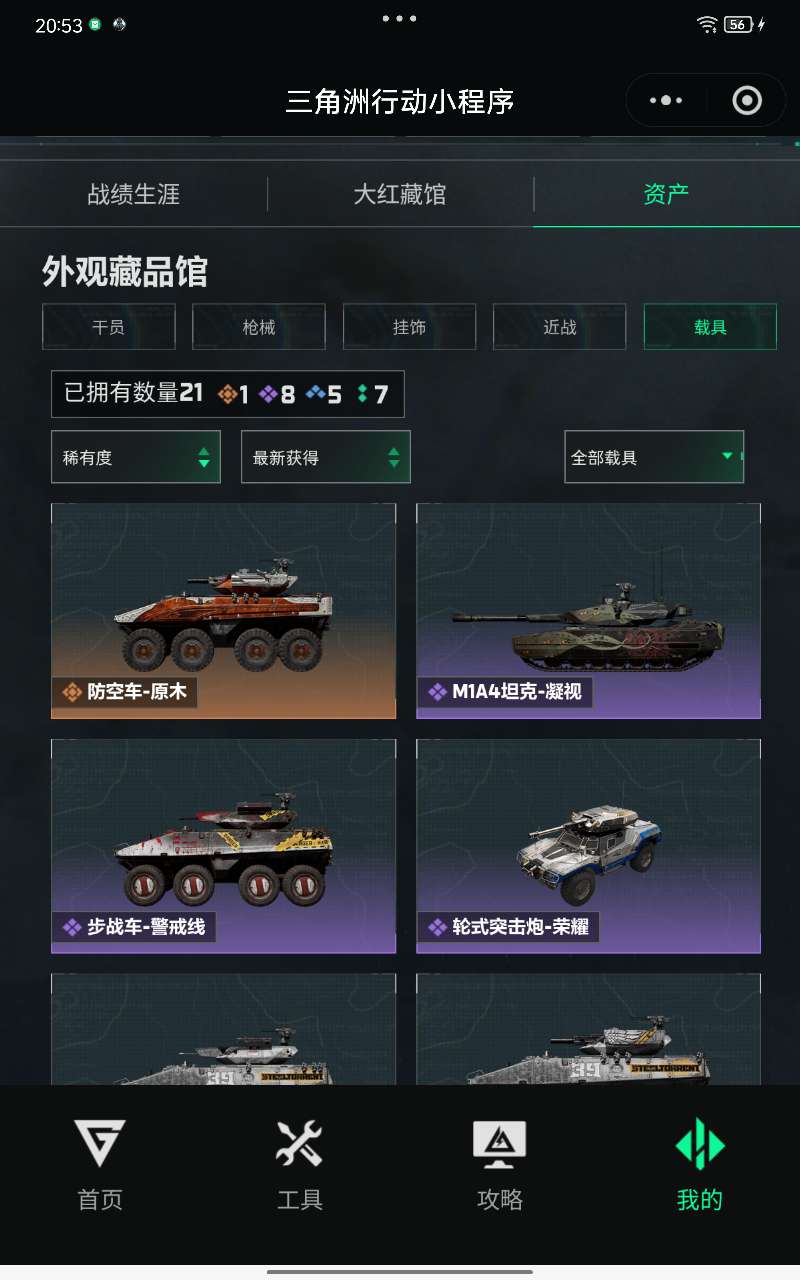The image size is (800, 1280).
Task: Select the 枪械 category button
Action: (259, 327)
